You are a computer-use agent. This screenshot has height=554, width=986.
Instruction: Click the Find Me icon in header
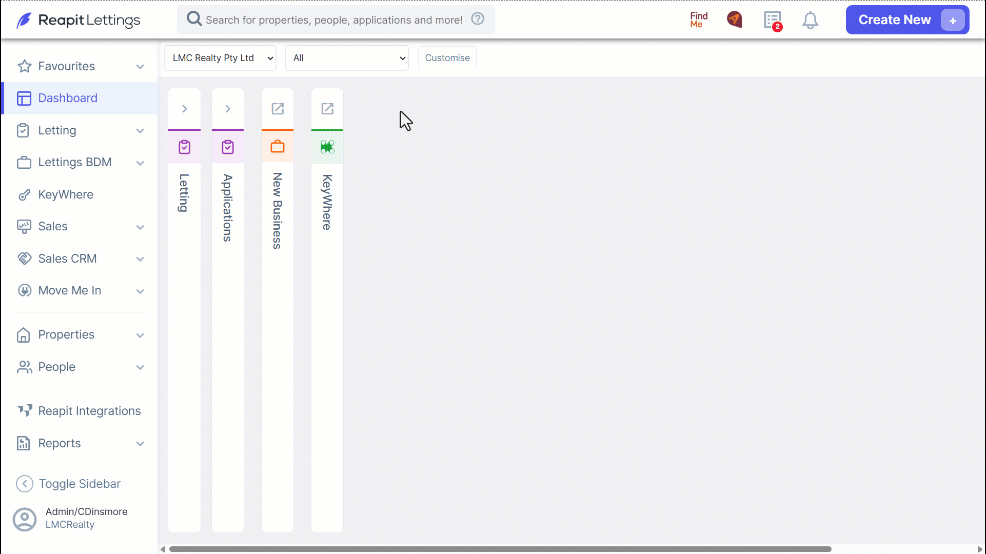(x=699, y=20)
